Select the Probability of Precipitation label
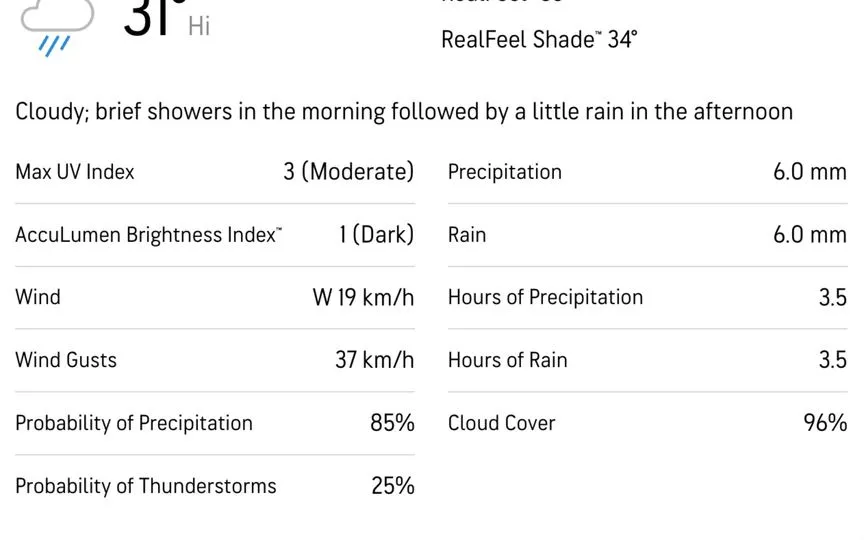Screen dimensions: 864x540 [134, 423]
